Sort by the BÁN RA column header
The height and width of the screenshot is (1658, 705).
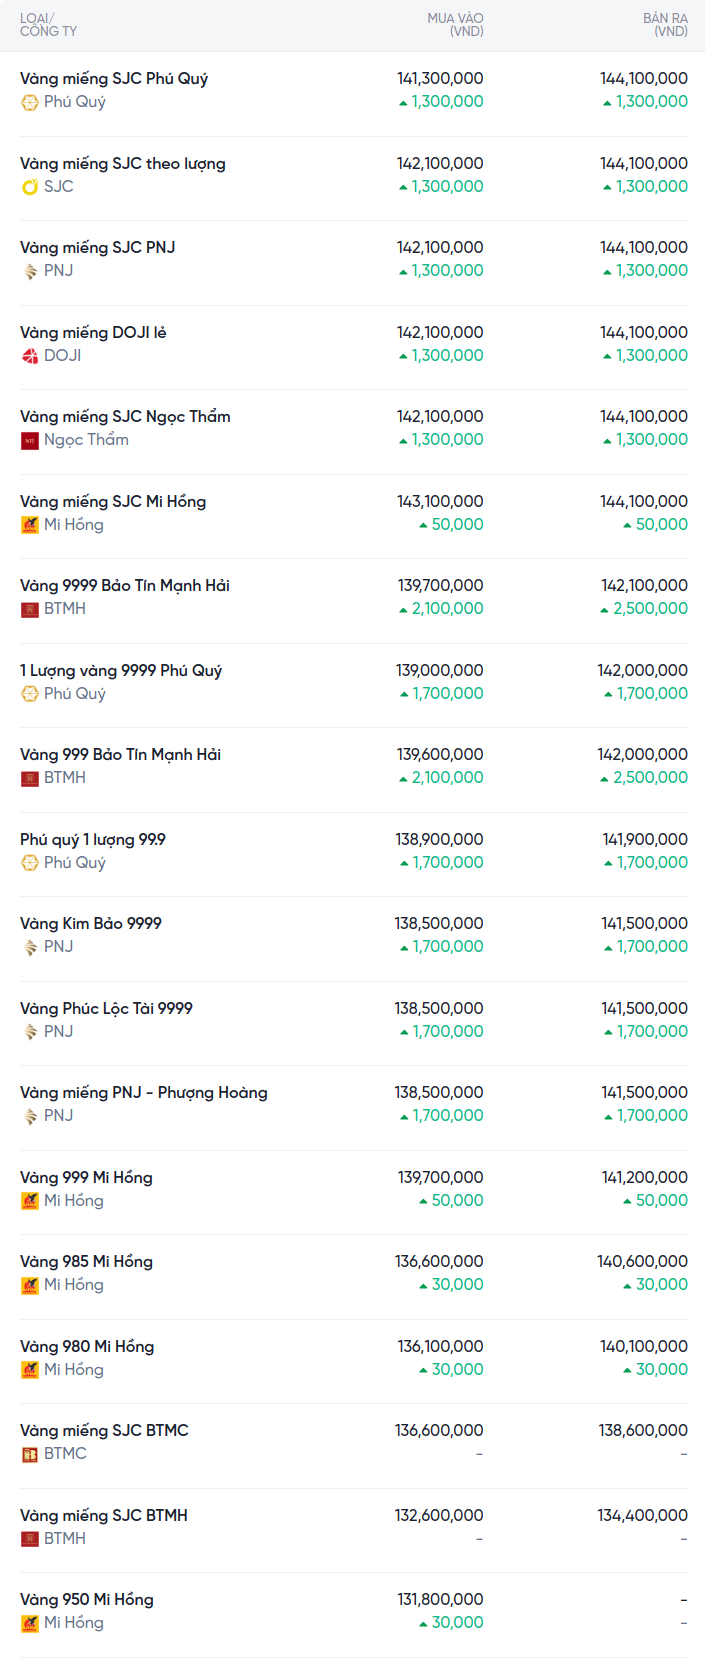(x=665, y=25)
